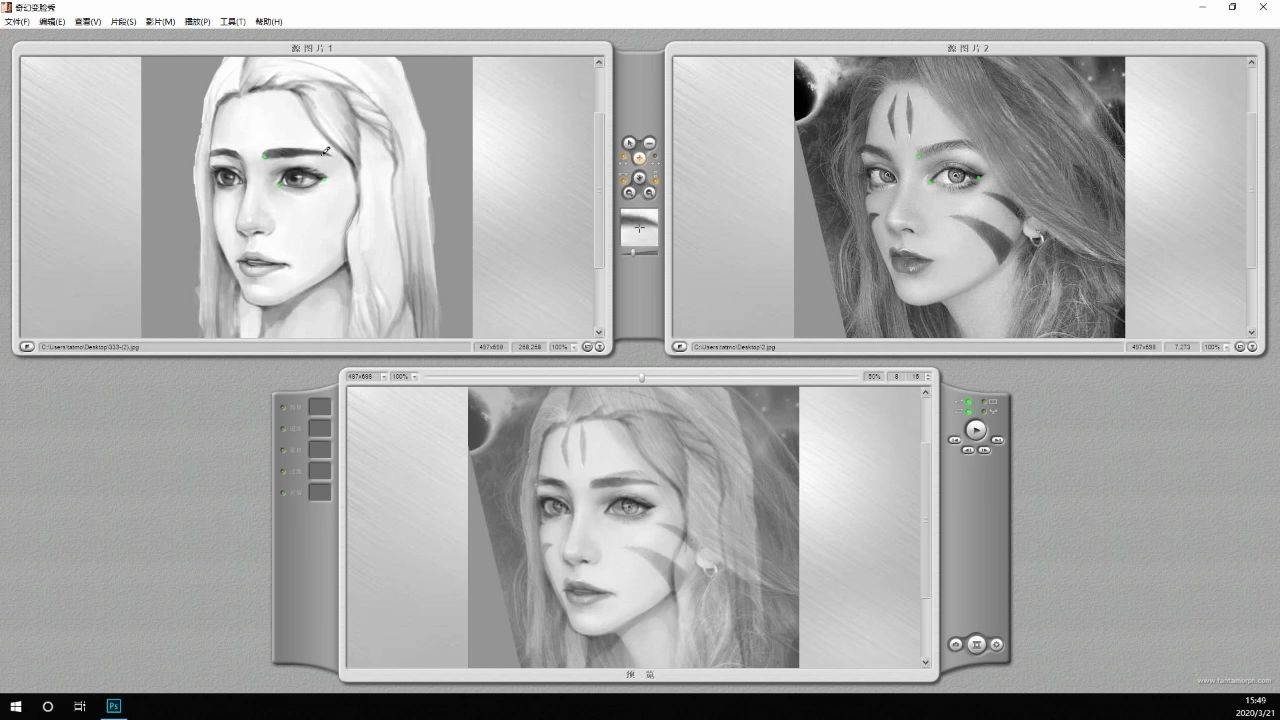The width and height of the screenshot is (1280, 720).
Task: Open the 片段(S) menu
Action: (x=123, y=22)
